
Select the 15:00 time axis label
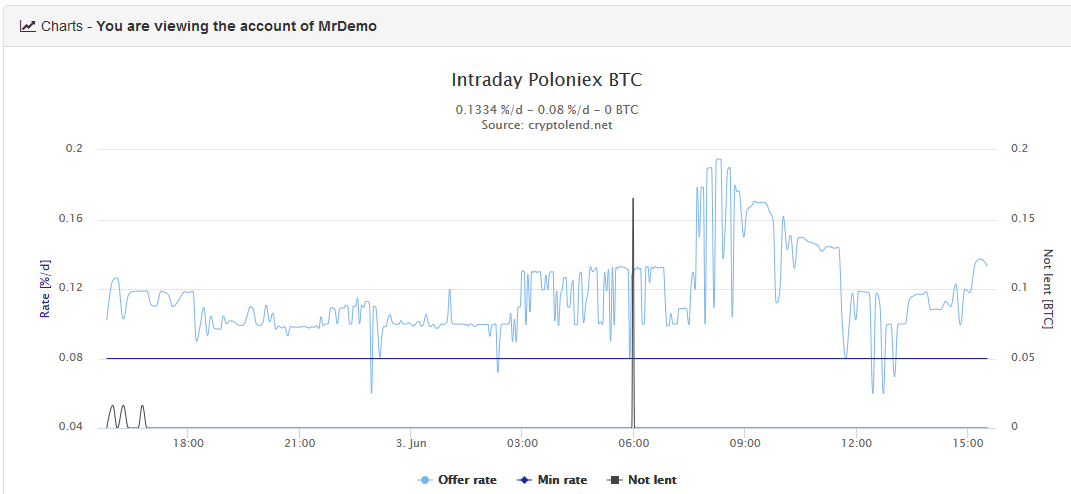pos(967,442)
